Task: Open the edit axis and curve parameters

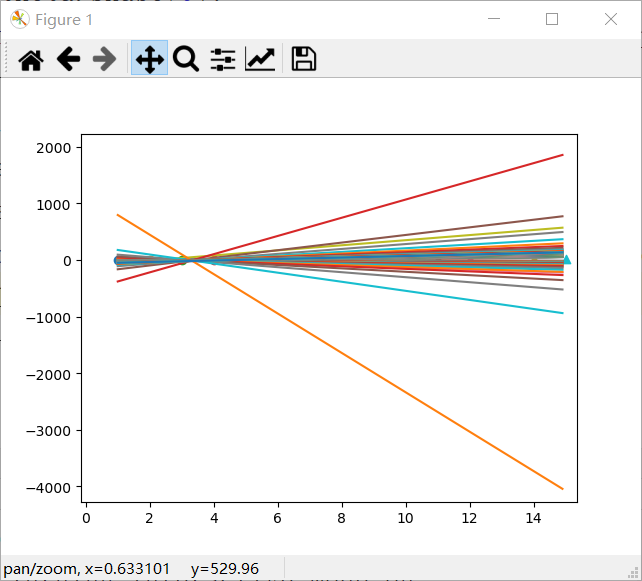Action: [x=261, y=60]
